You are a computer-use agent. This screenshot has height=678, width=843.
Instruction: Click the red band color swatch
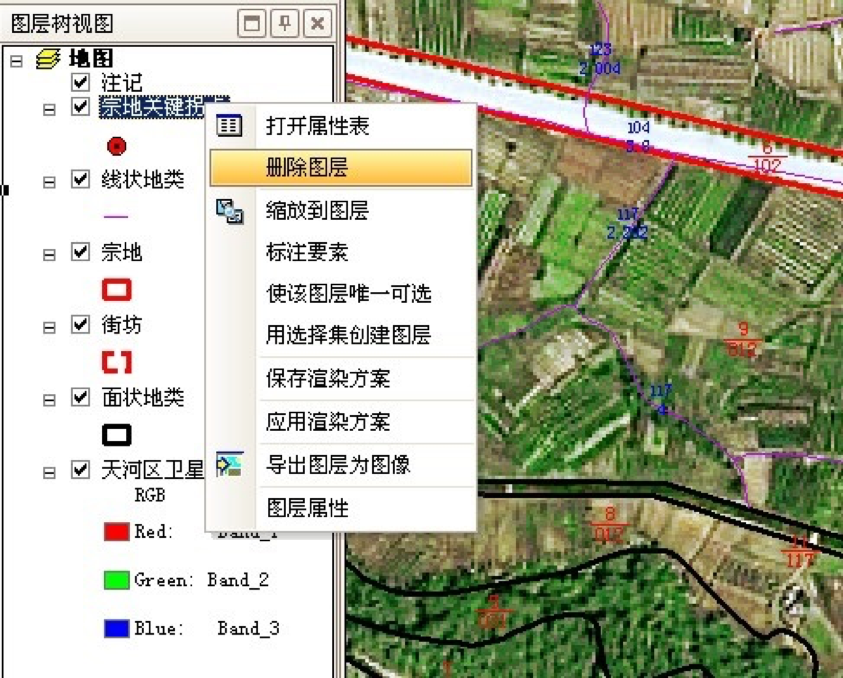point(117,532)
